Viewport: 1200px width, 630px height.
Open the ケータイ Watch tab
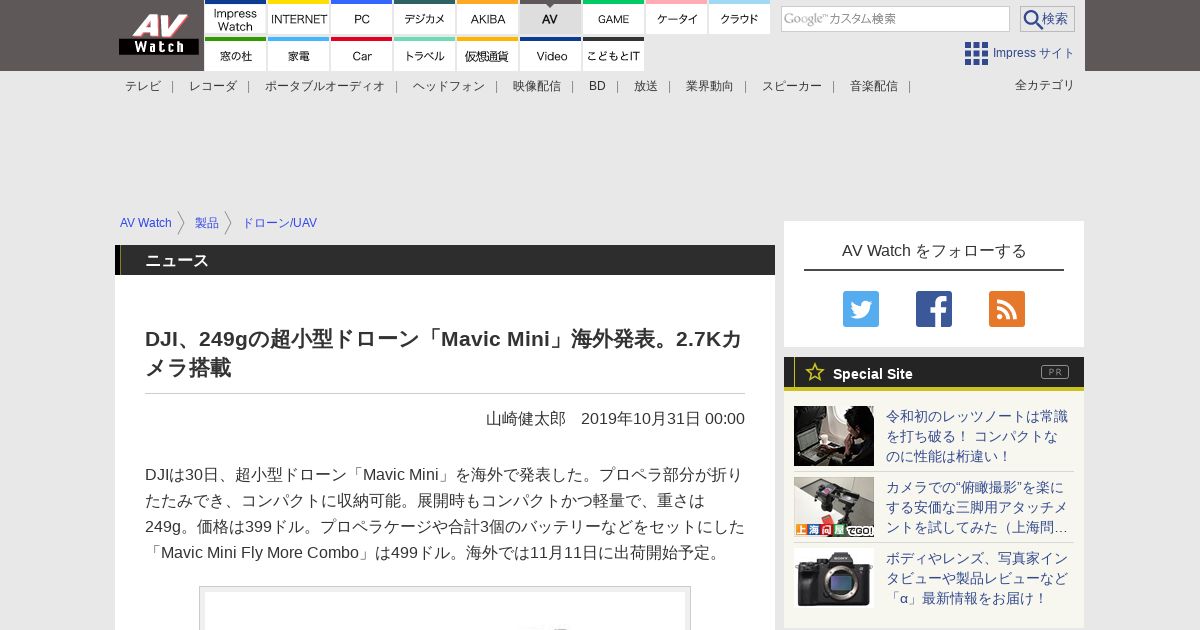coord(677,18)
